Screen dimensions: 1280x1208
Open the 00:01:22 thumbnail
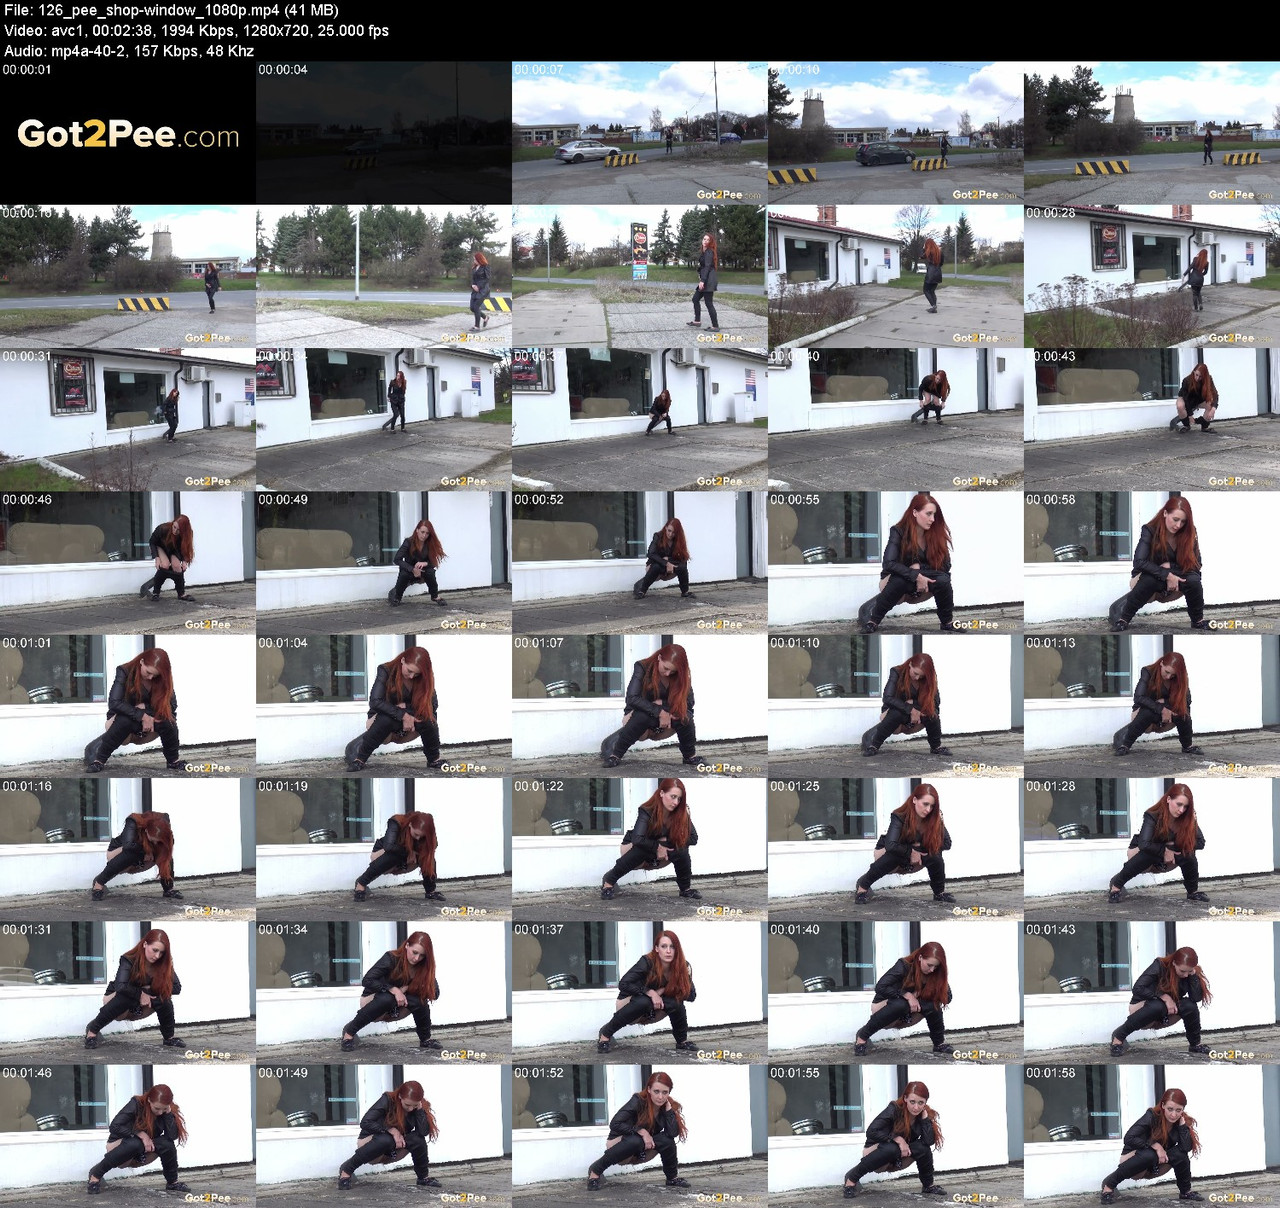coord(640,846)
